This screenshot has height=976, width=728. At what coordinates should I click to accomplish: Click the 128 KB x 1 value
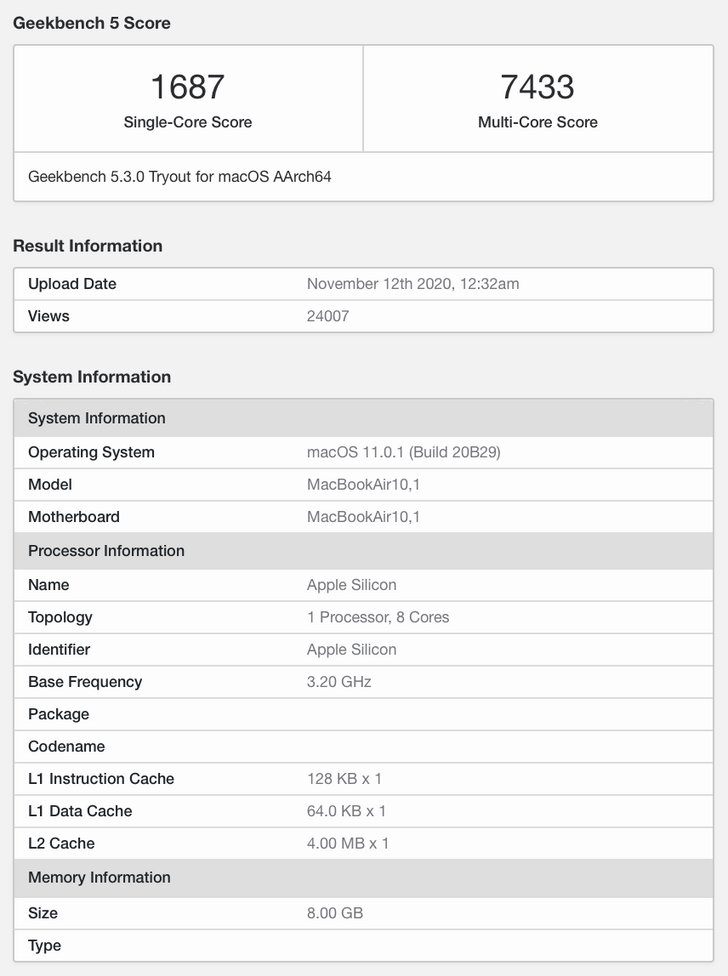tap(344, 779)
